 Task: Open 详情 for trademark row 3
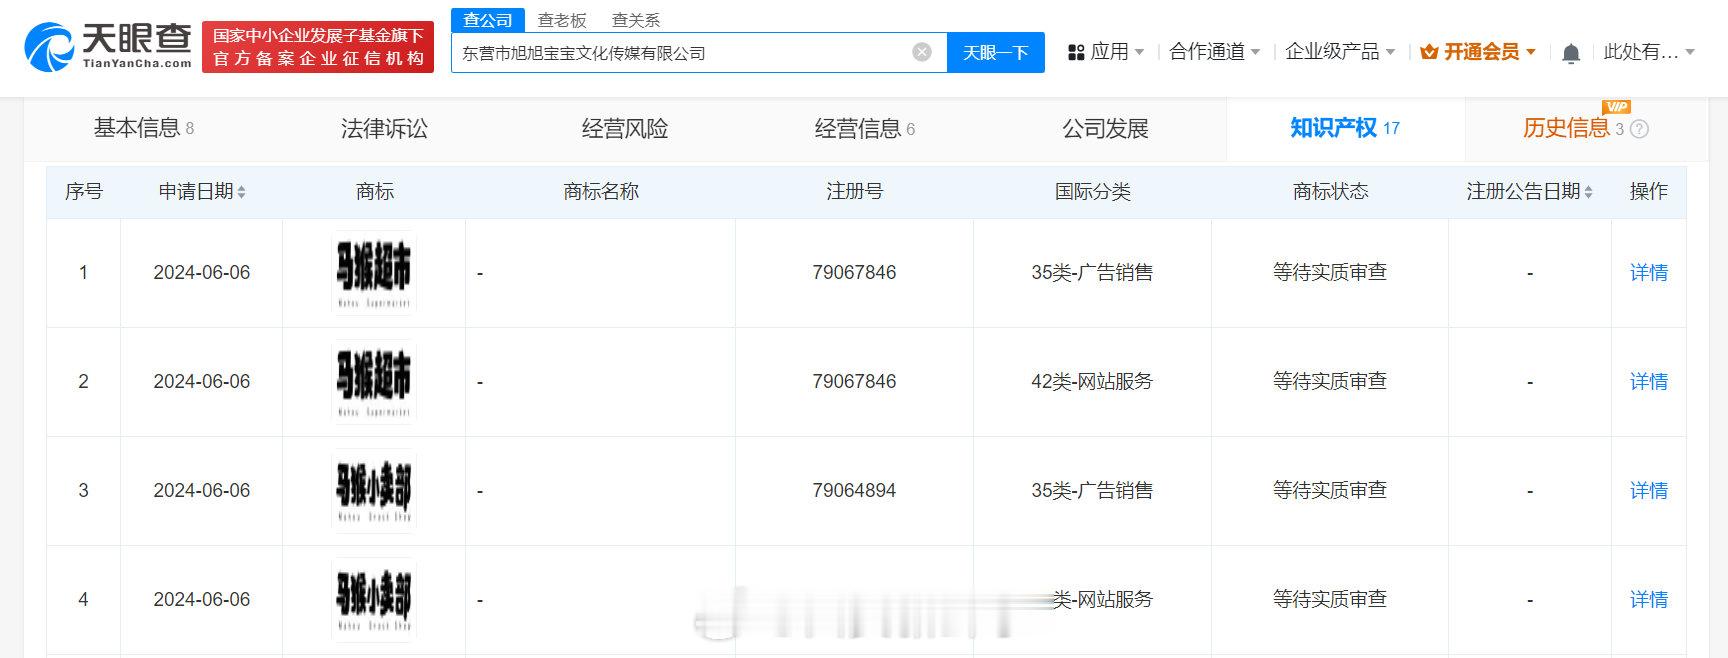[1649, 490]
